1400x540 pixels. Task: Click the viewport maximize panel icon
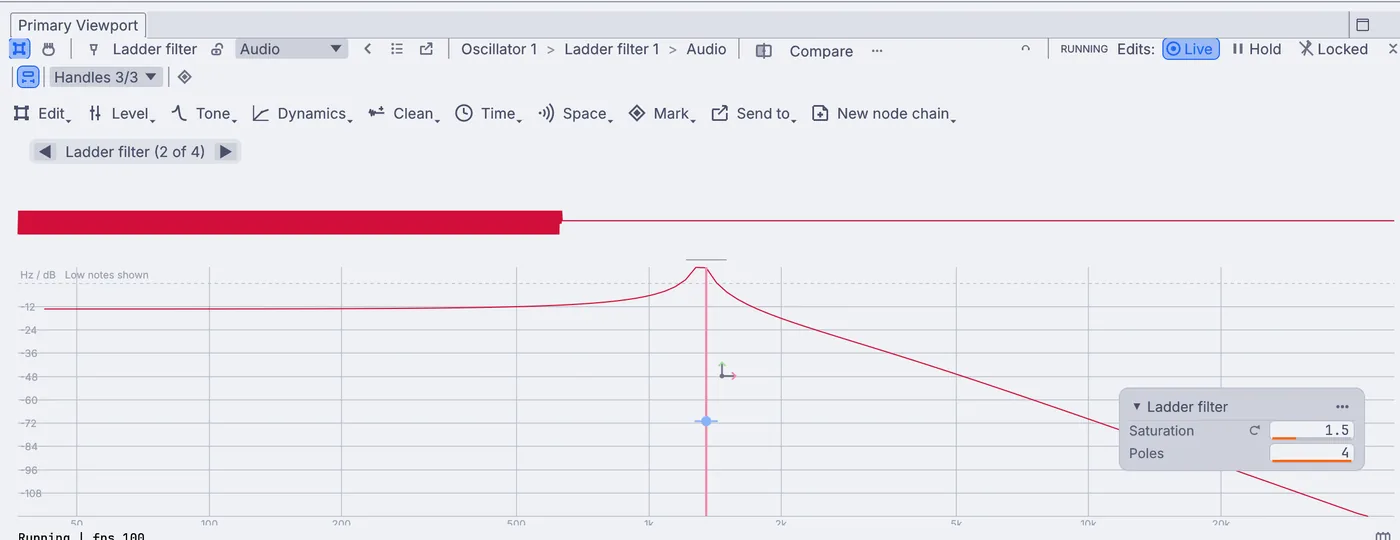pyautogui.click(x=1362, y=25)
